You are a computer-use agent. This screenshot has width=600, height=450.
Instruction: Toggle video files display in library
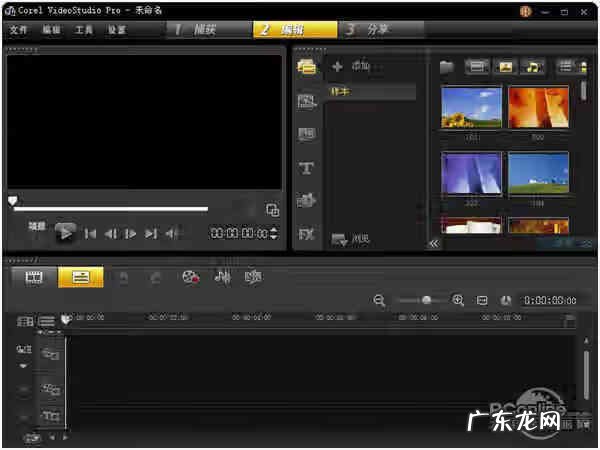(x=477, y=67)
